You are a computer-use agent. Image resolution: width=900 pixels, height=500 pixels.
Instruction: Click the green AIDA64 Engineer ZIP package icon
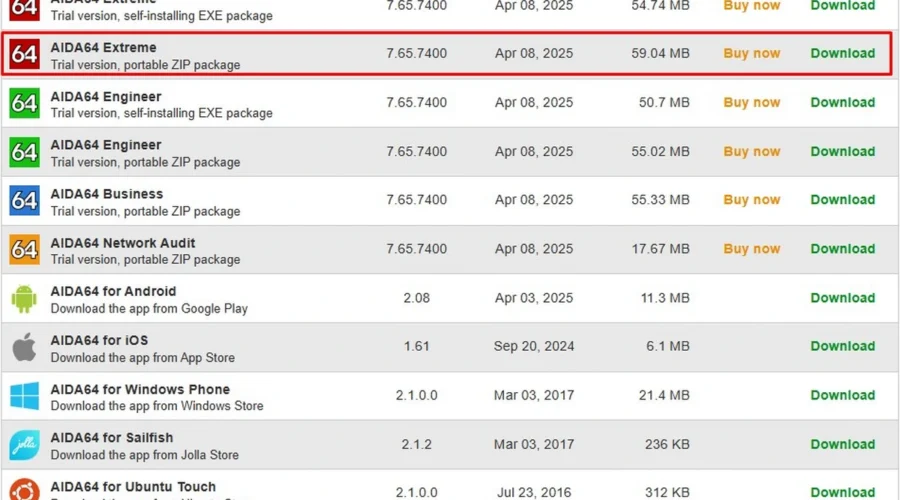tap(24, 152)
